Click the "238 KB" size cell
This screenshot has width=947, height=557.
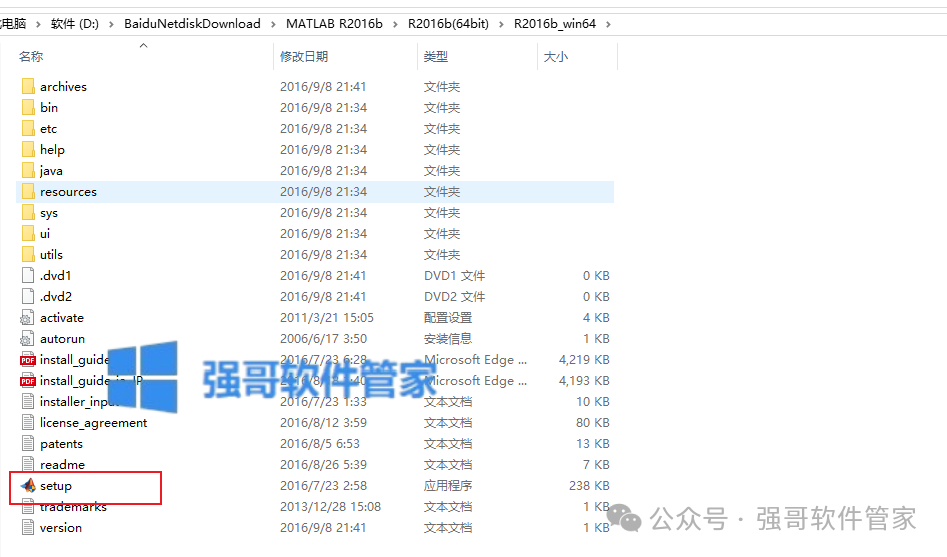click(x=589, y=486)
